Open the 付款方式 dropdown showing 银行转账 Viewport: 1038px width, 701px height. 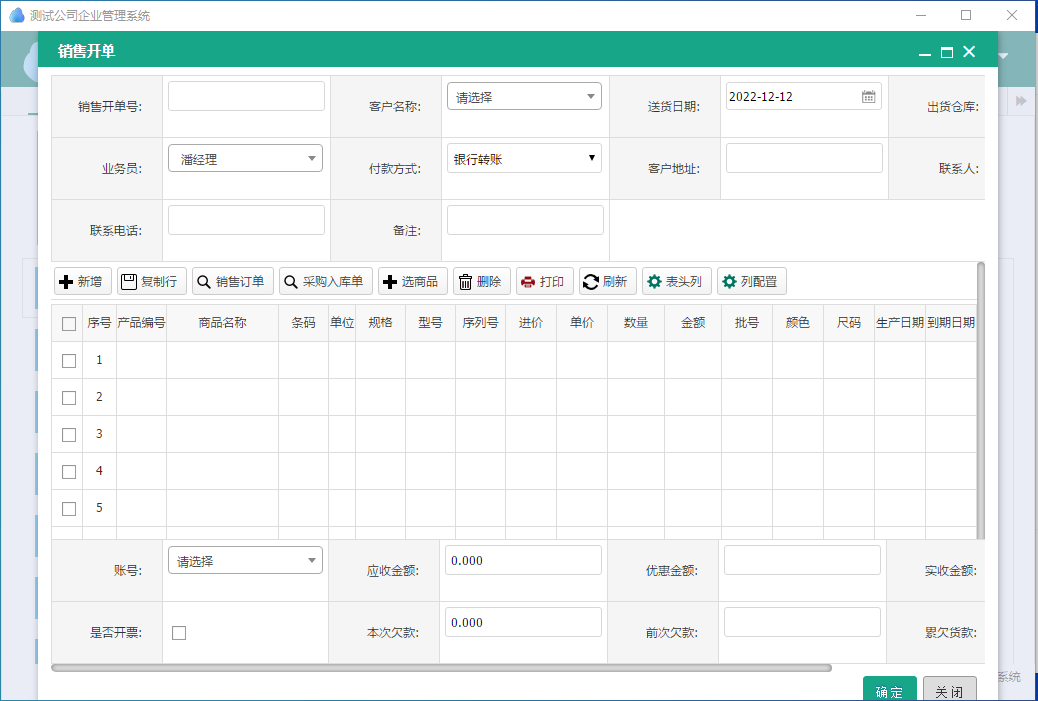(524, 158)
